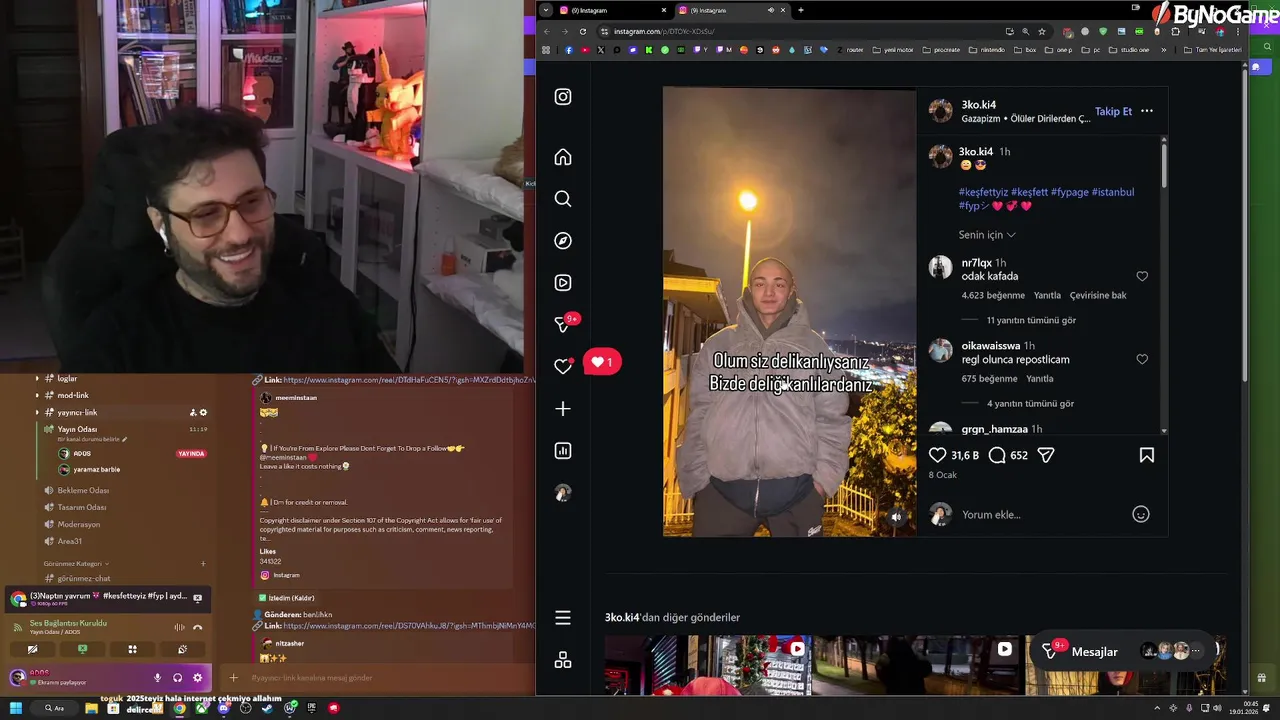1280x720 pixels.
Task: Expand the loglar channel in Discord
Action: click(37, 378)
